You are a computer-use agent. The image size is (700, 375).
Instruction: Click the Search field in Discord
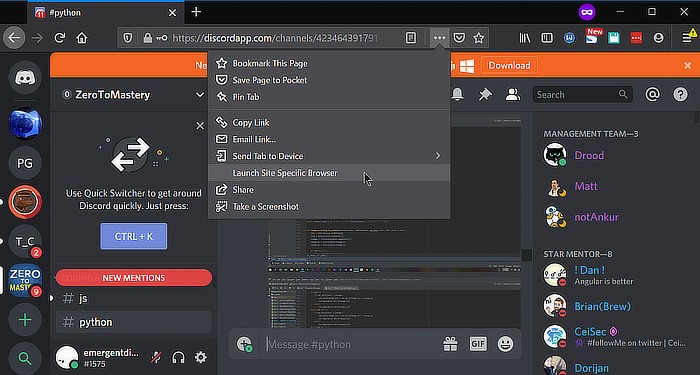583,95
